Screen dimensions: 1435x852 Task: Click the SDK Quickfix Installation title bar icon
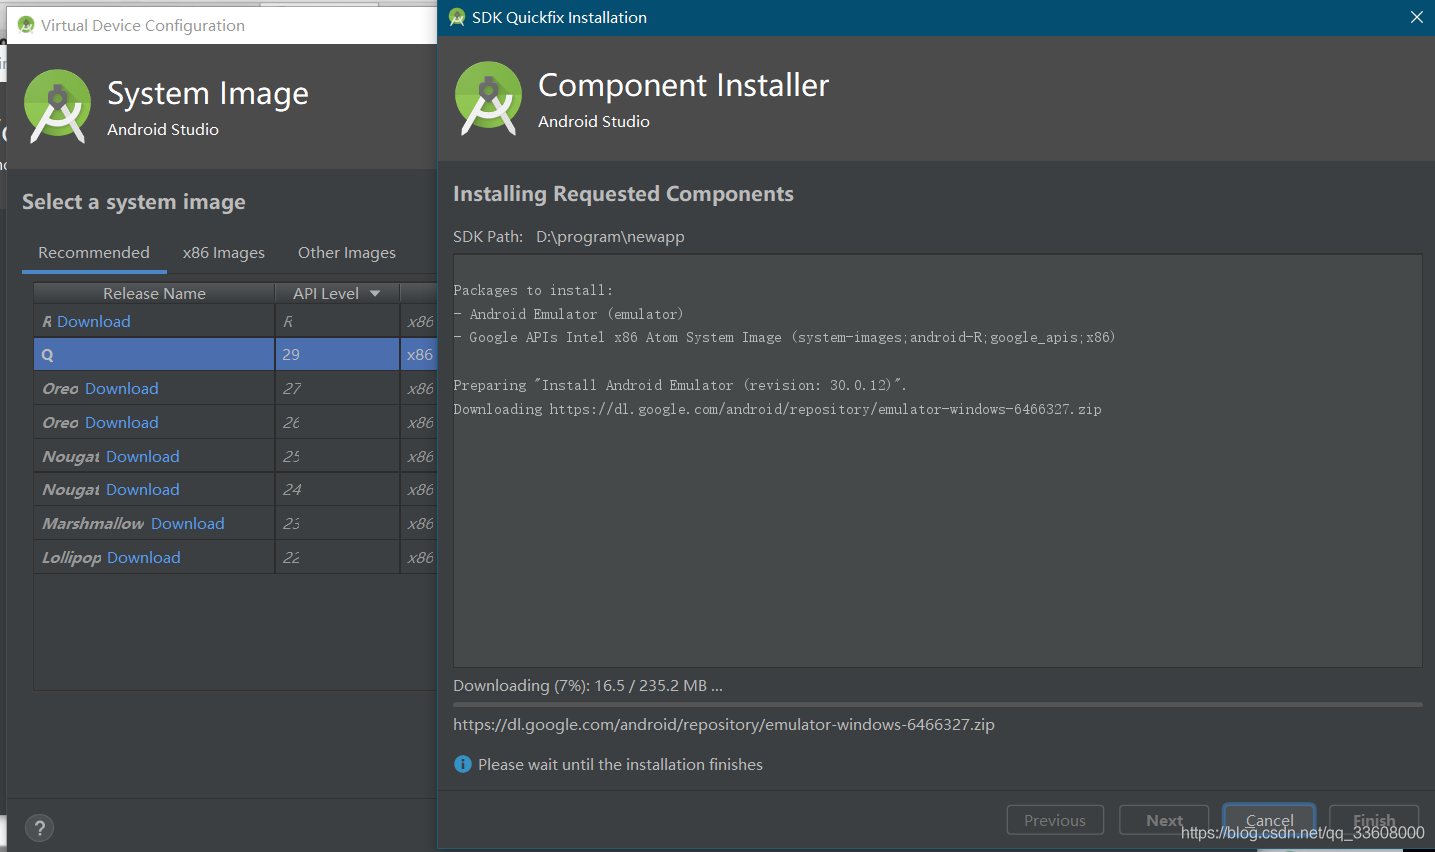click(457, 17)
